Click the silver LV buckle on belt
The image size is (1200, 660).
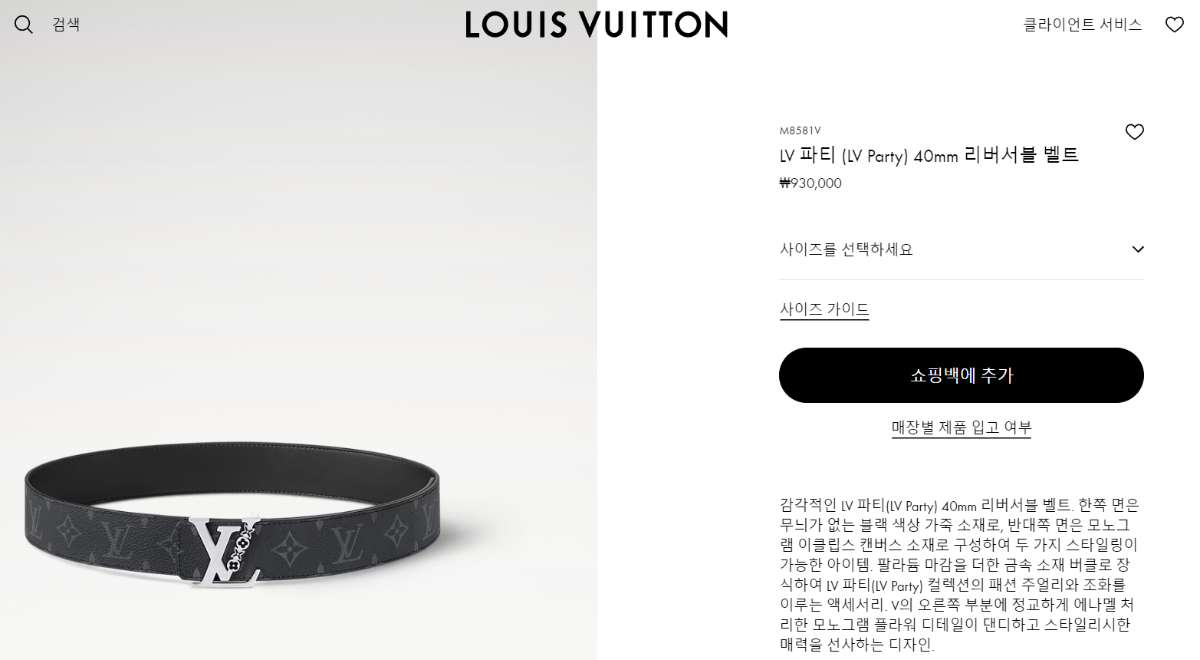coord(225,552)
